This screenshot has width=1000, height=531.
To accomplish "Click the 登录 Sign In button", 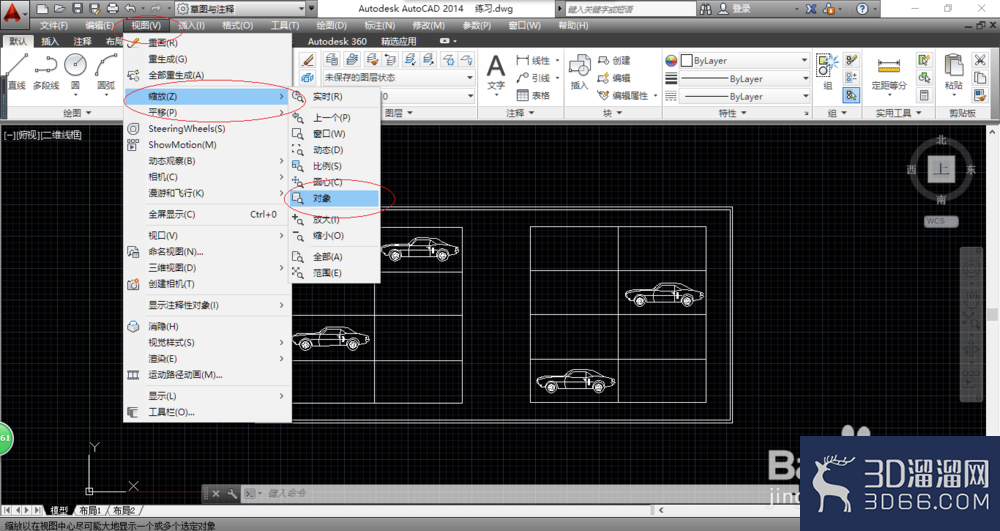I will (x=735, y=9).
